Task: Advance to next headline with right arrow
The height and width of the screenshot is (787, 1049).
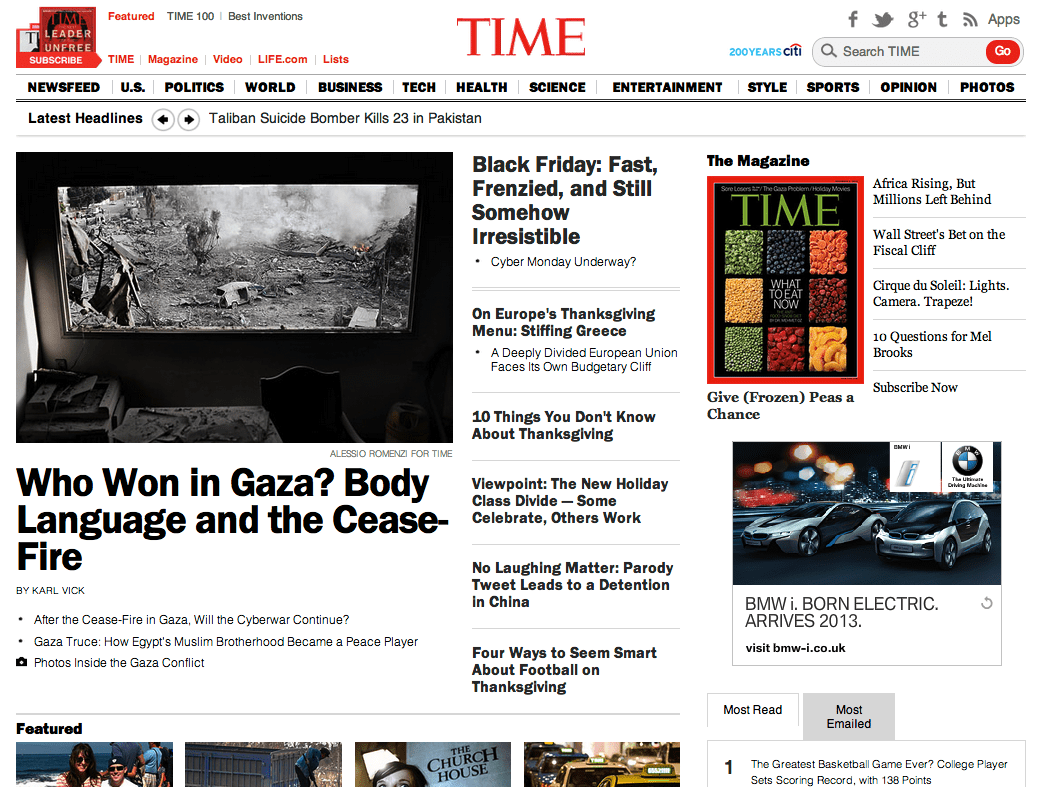Action: (188, 120)
